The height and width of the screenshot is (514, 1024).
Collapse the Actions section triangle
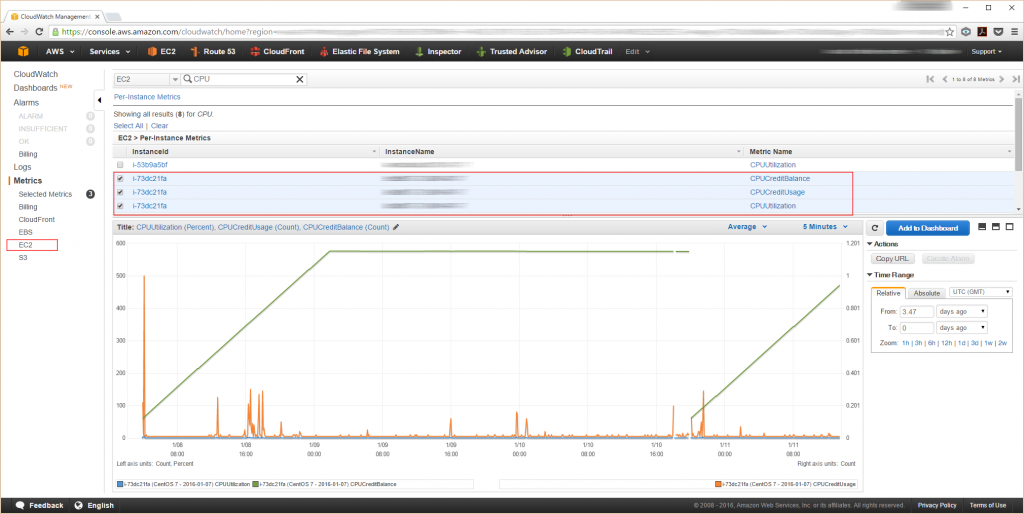(870, 244)
